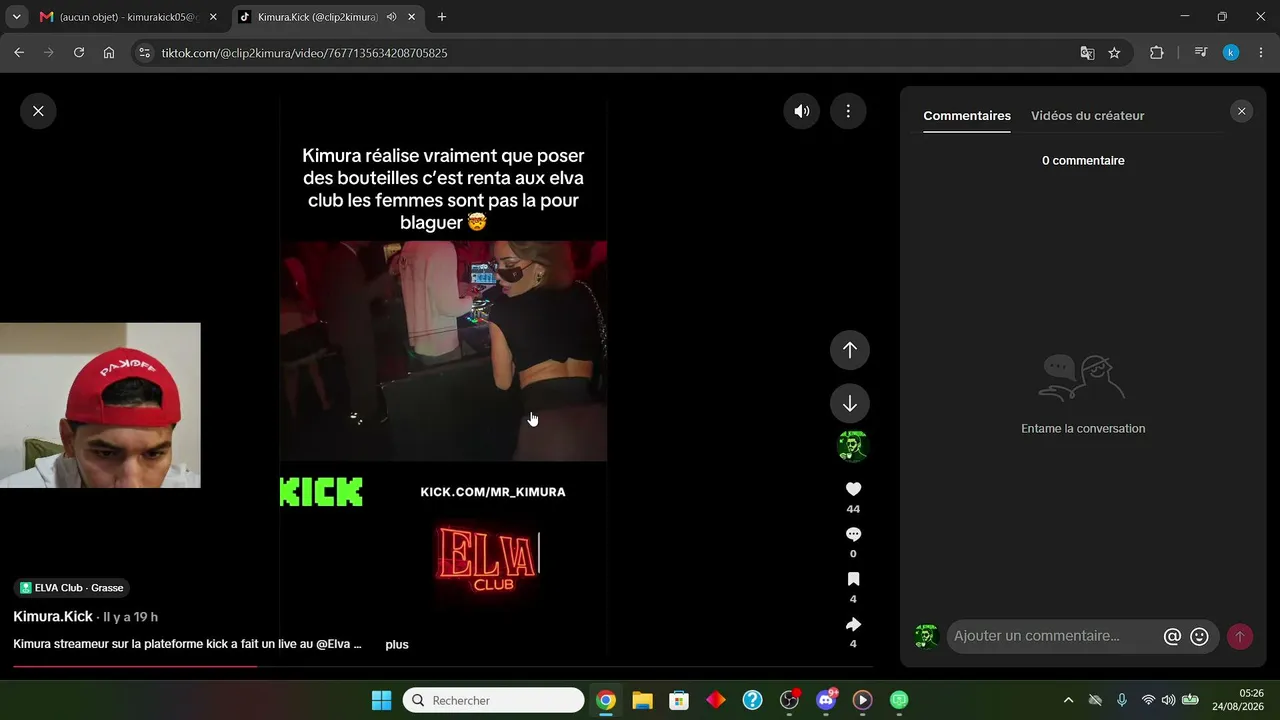The image size is (1280, 720).
Task: Bookmark this page with the star
Action: (1114, 53)
